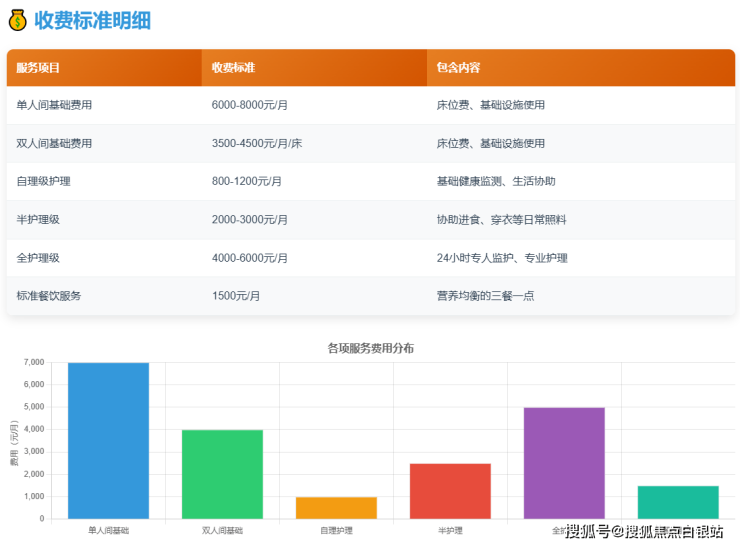This screenshot has width=740, height=547.
Task: Click the 营养均衡的三餐一点 cell
Action: 484,296
